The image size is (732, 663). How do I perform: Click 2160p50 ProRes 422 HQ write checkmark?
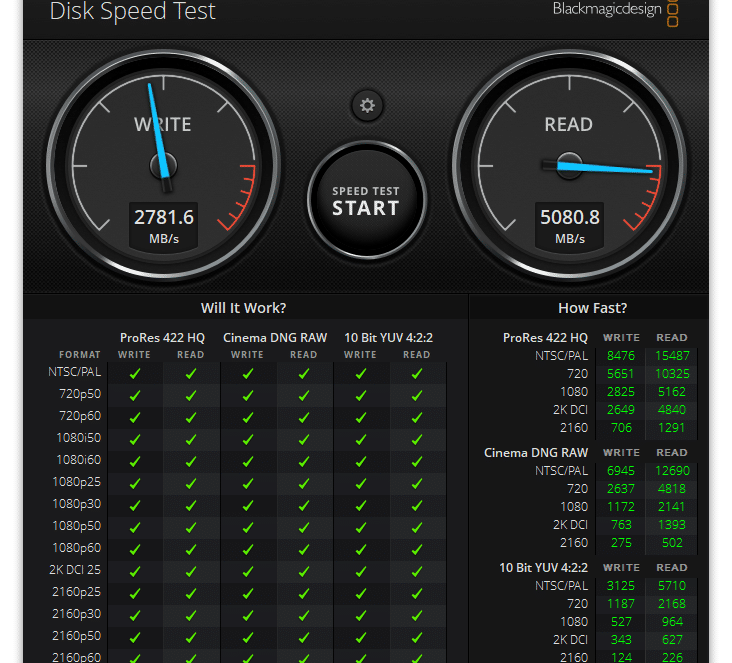(x=135, y=637)
